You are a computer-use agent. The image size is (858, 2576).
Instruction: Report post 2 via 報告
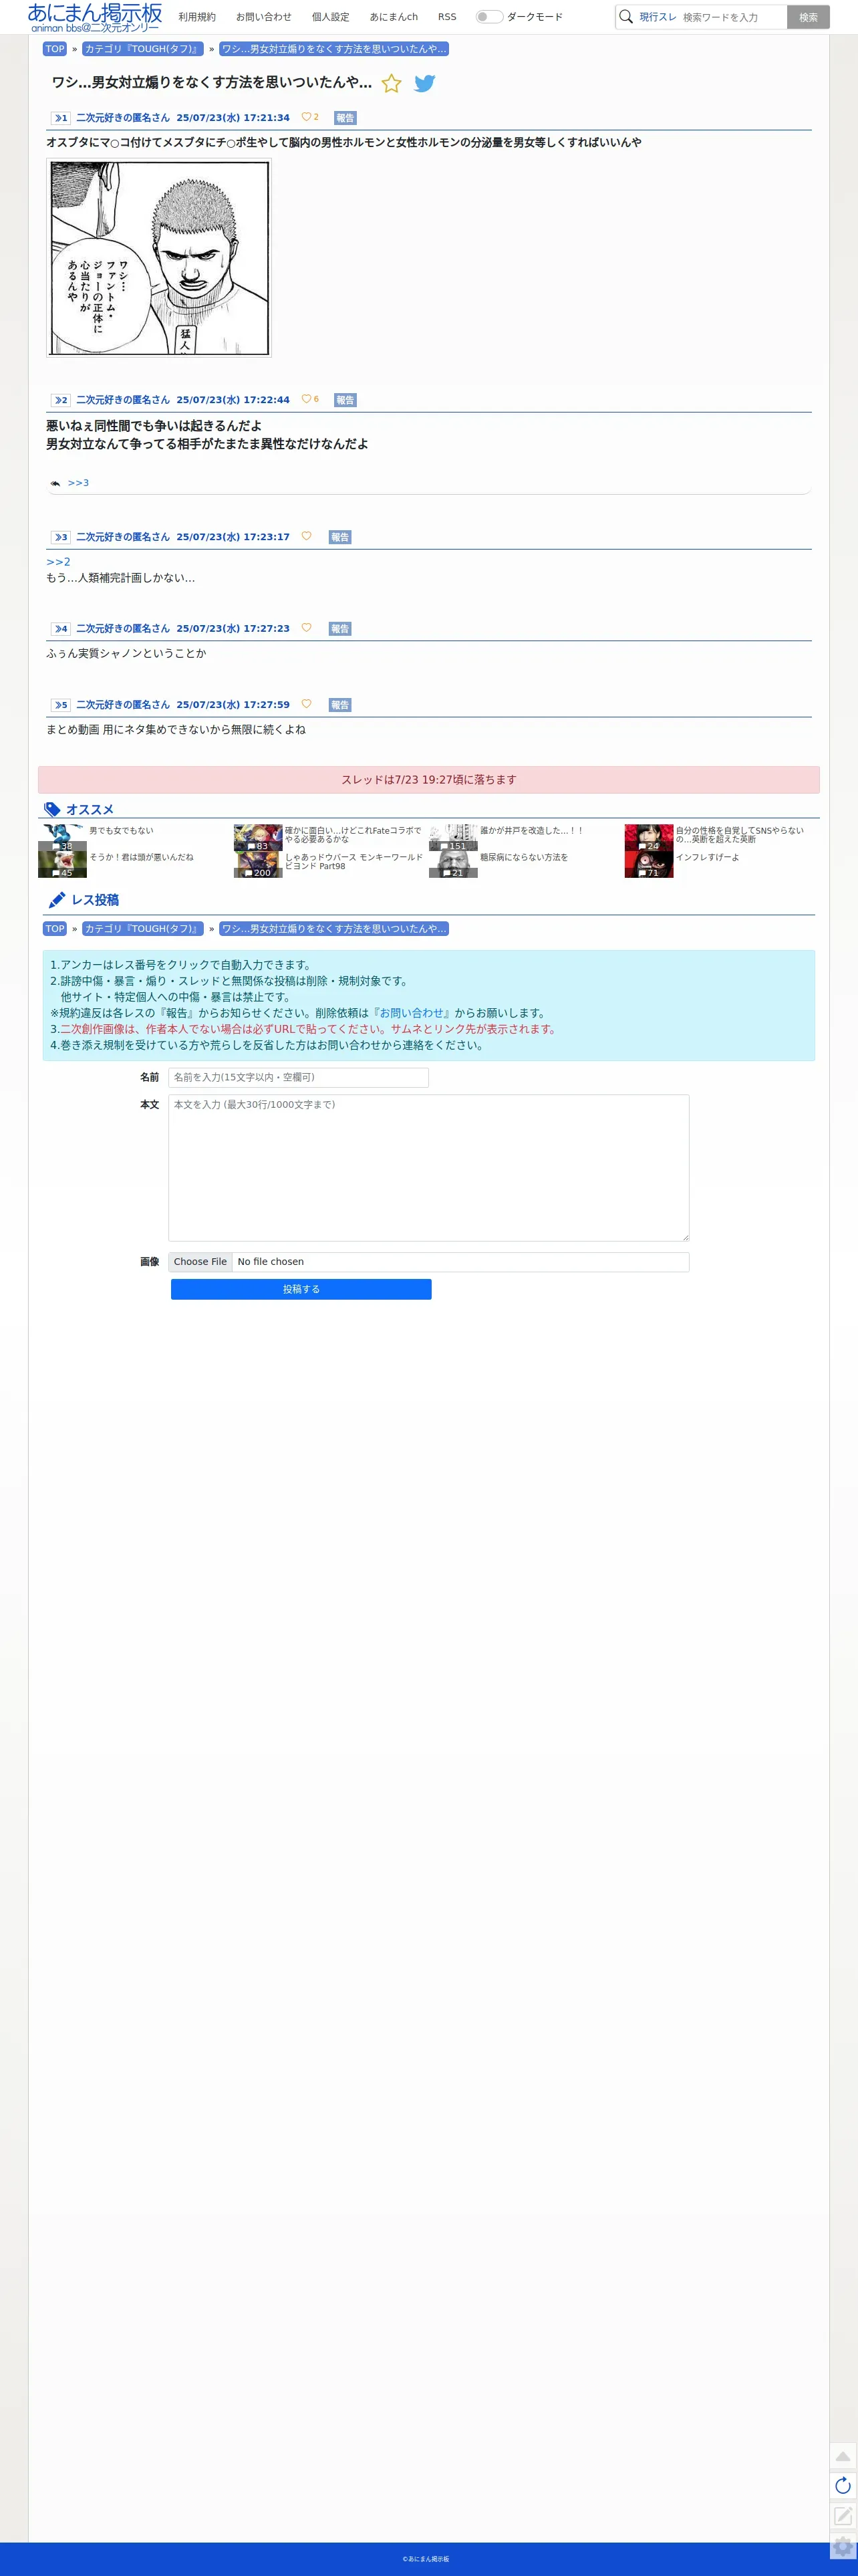click(345, 400)
